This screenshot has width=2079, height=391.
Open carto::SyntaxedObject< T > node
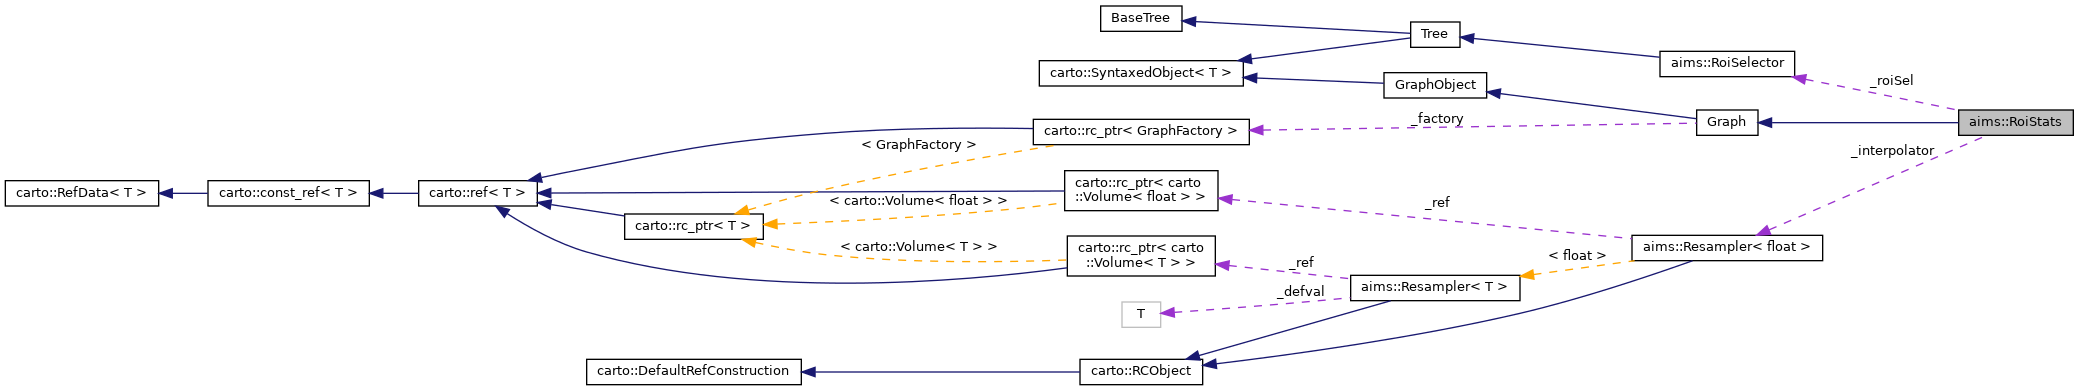[1141, 73]
